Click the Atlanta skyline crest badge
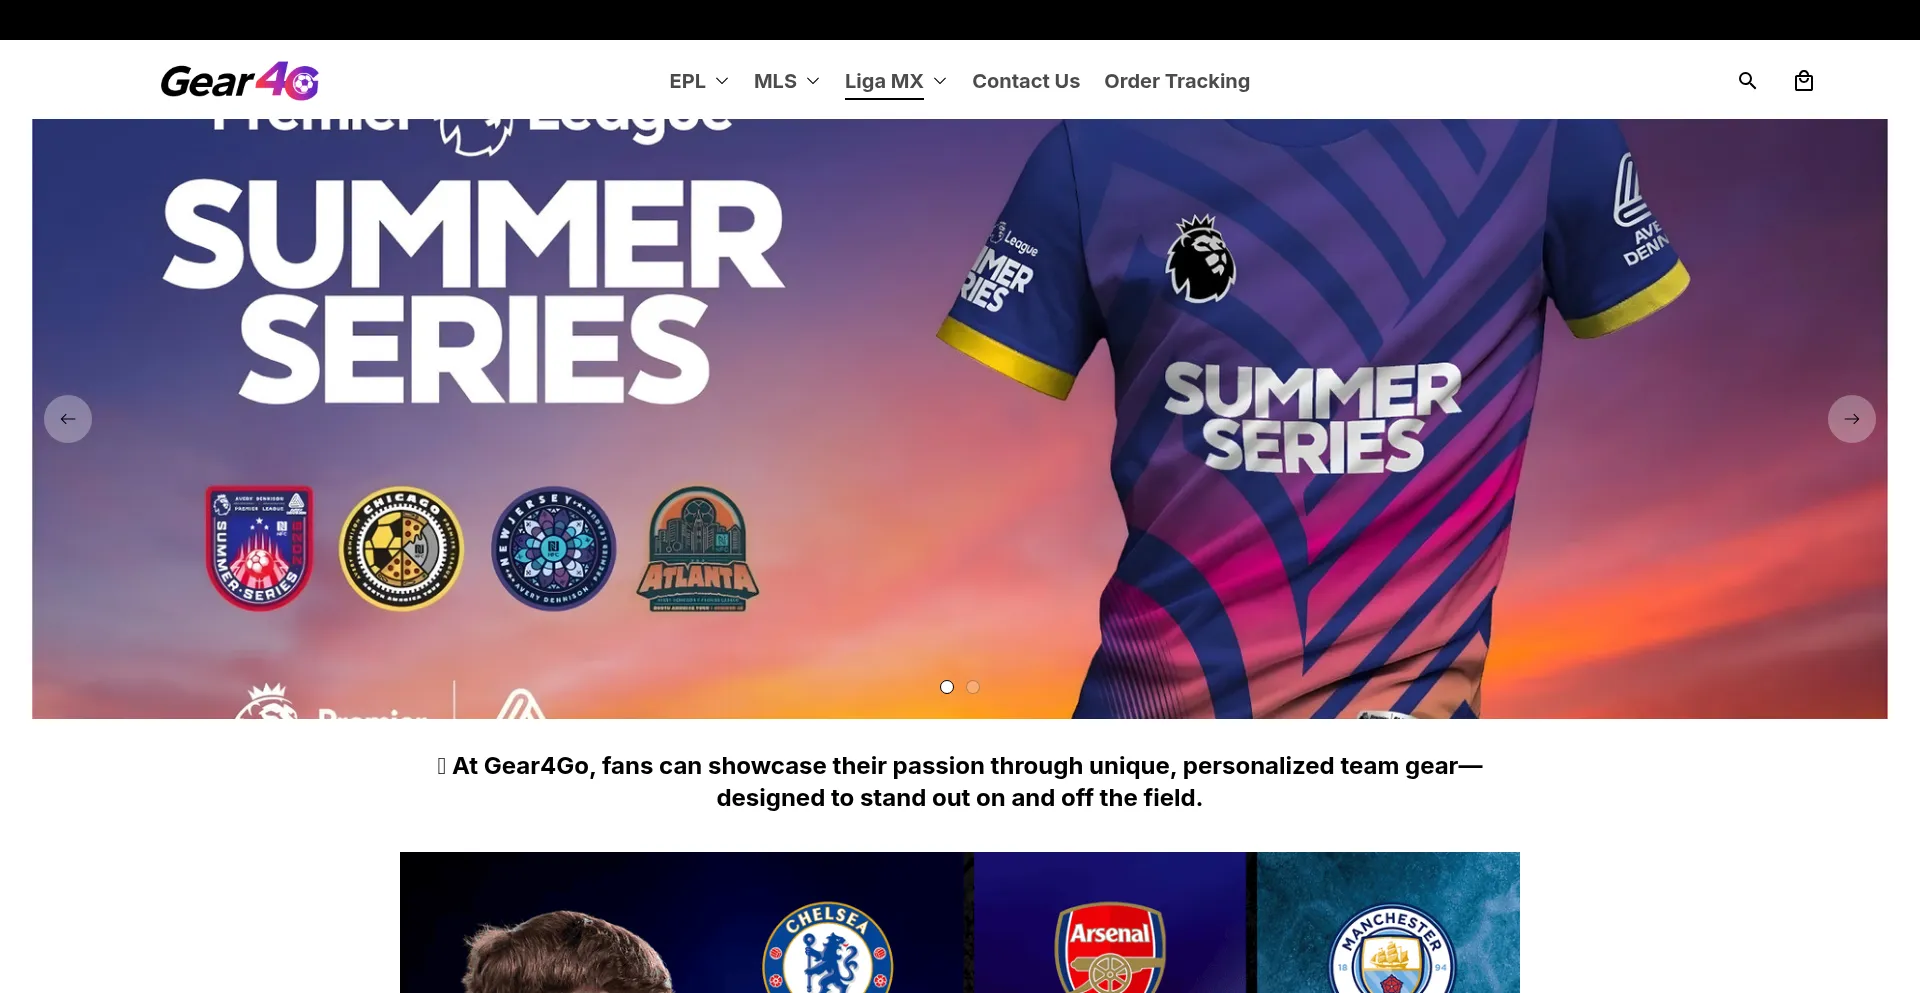 pyautogui.click(x=698, y=549)
